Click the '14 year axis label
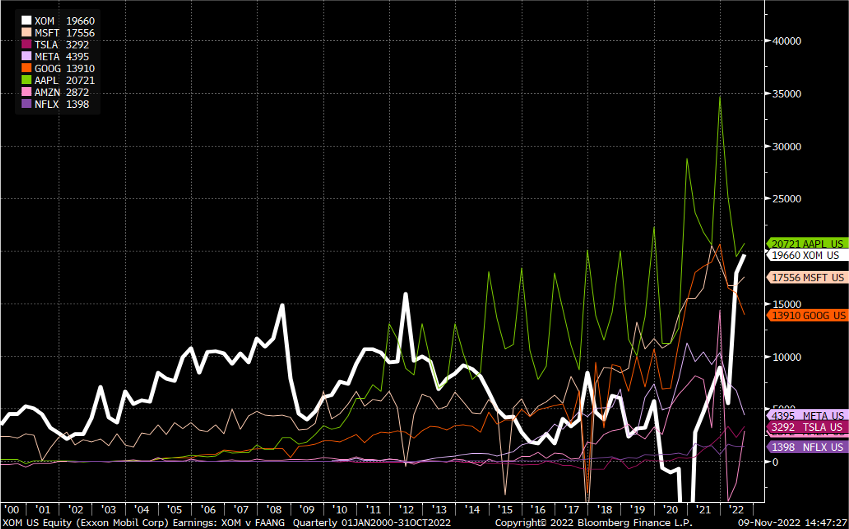849x529 pixels. 473,510
